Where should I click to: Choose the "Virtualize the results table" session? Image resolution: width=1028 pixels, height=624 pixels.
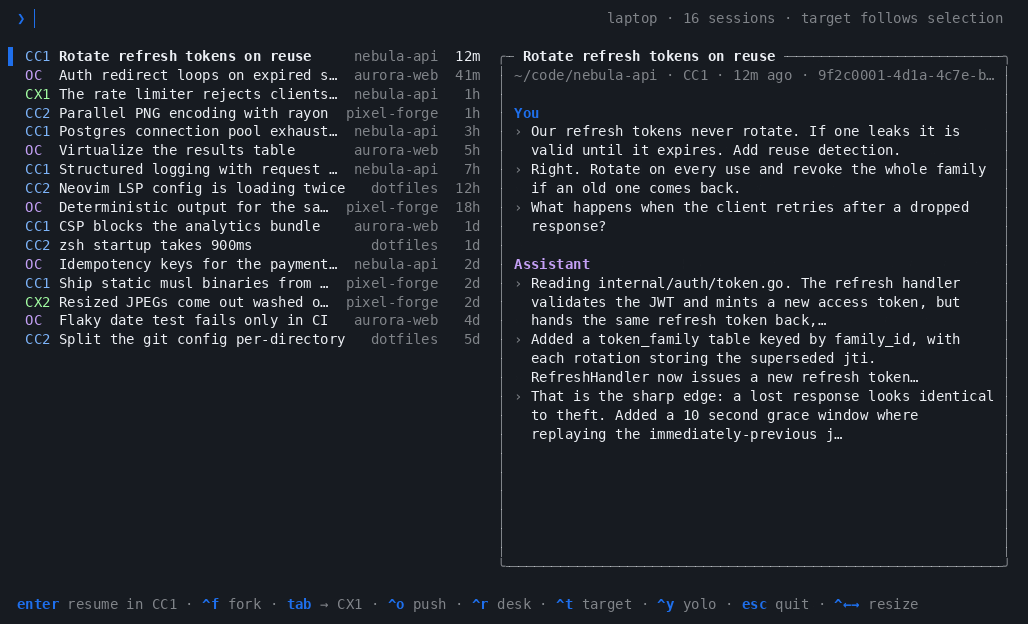(252, 151)
